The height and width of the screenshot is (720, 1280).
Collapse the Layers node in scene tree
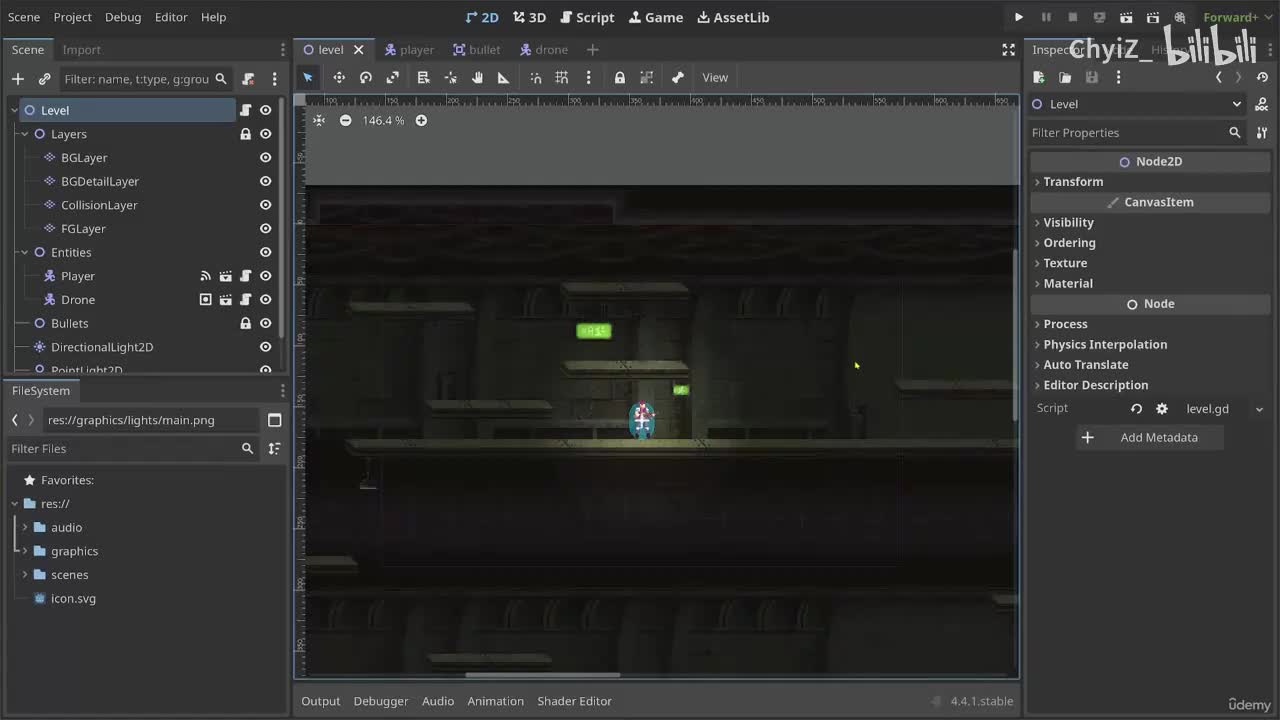click(x=25, y=134)
